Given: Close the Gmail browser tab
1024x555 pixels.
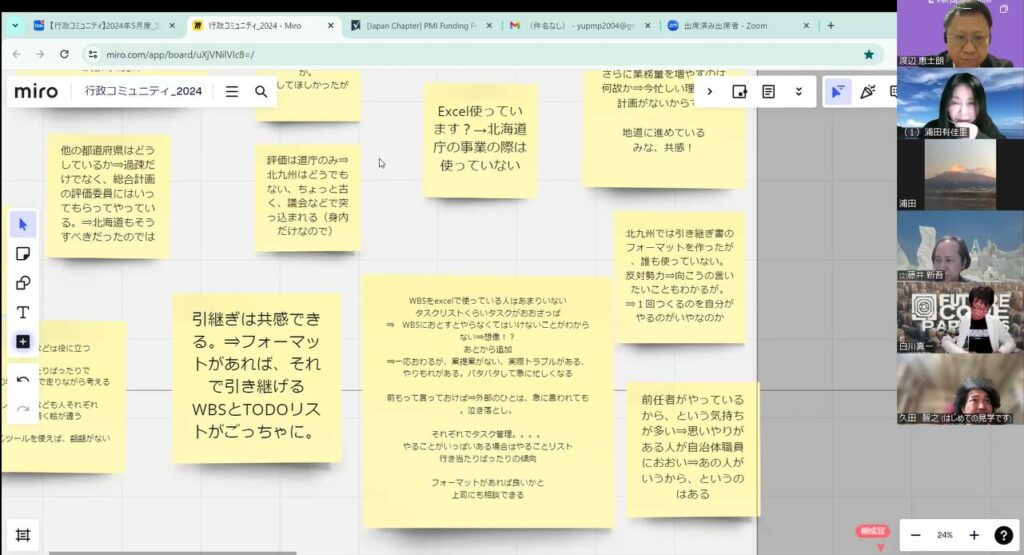Looking at the screenshot, I should (x=648, y=25).
